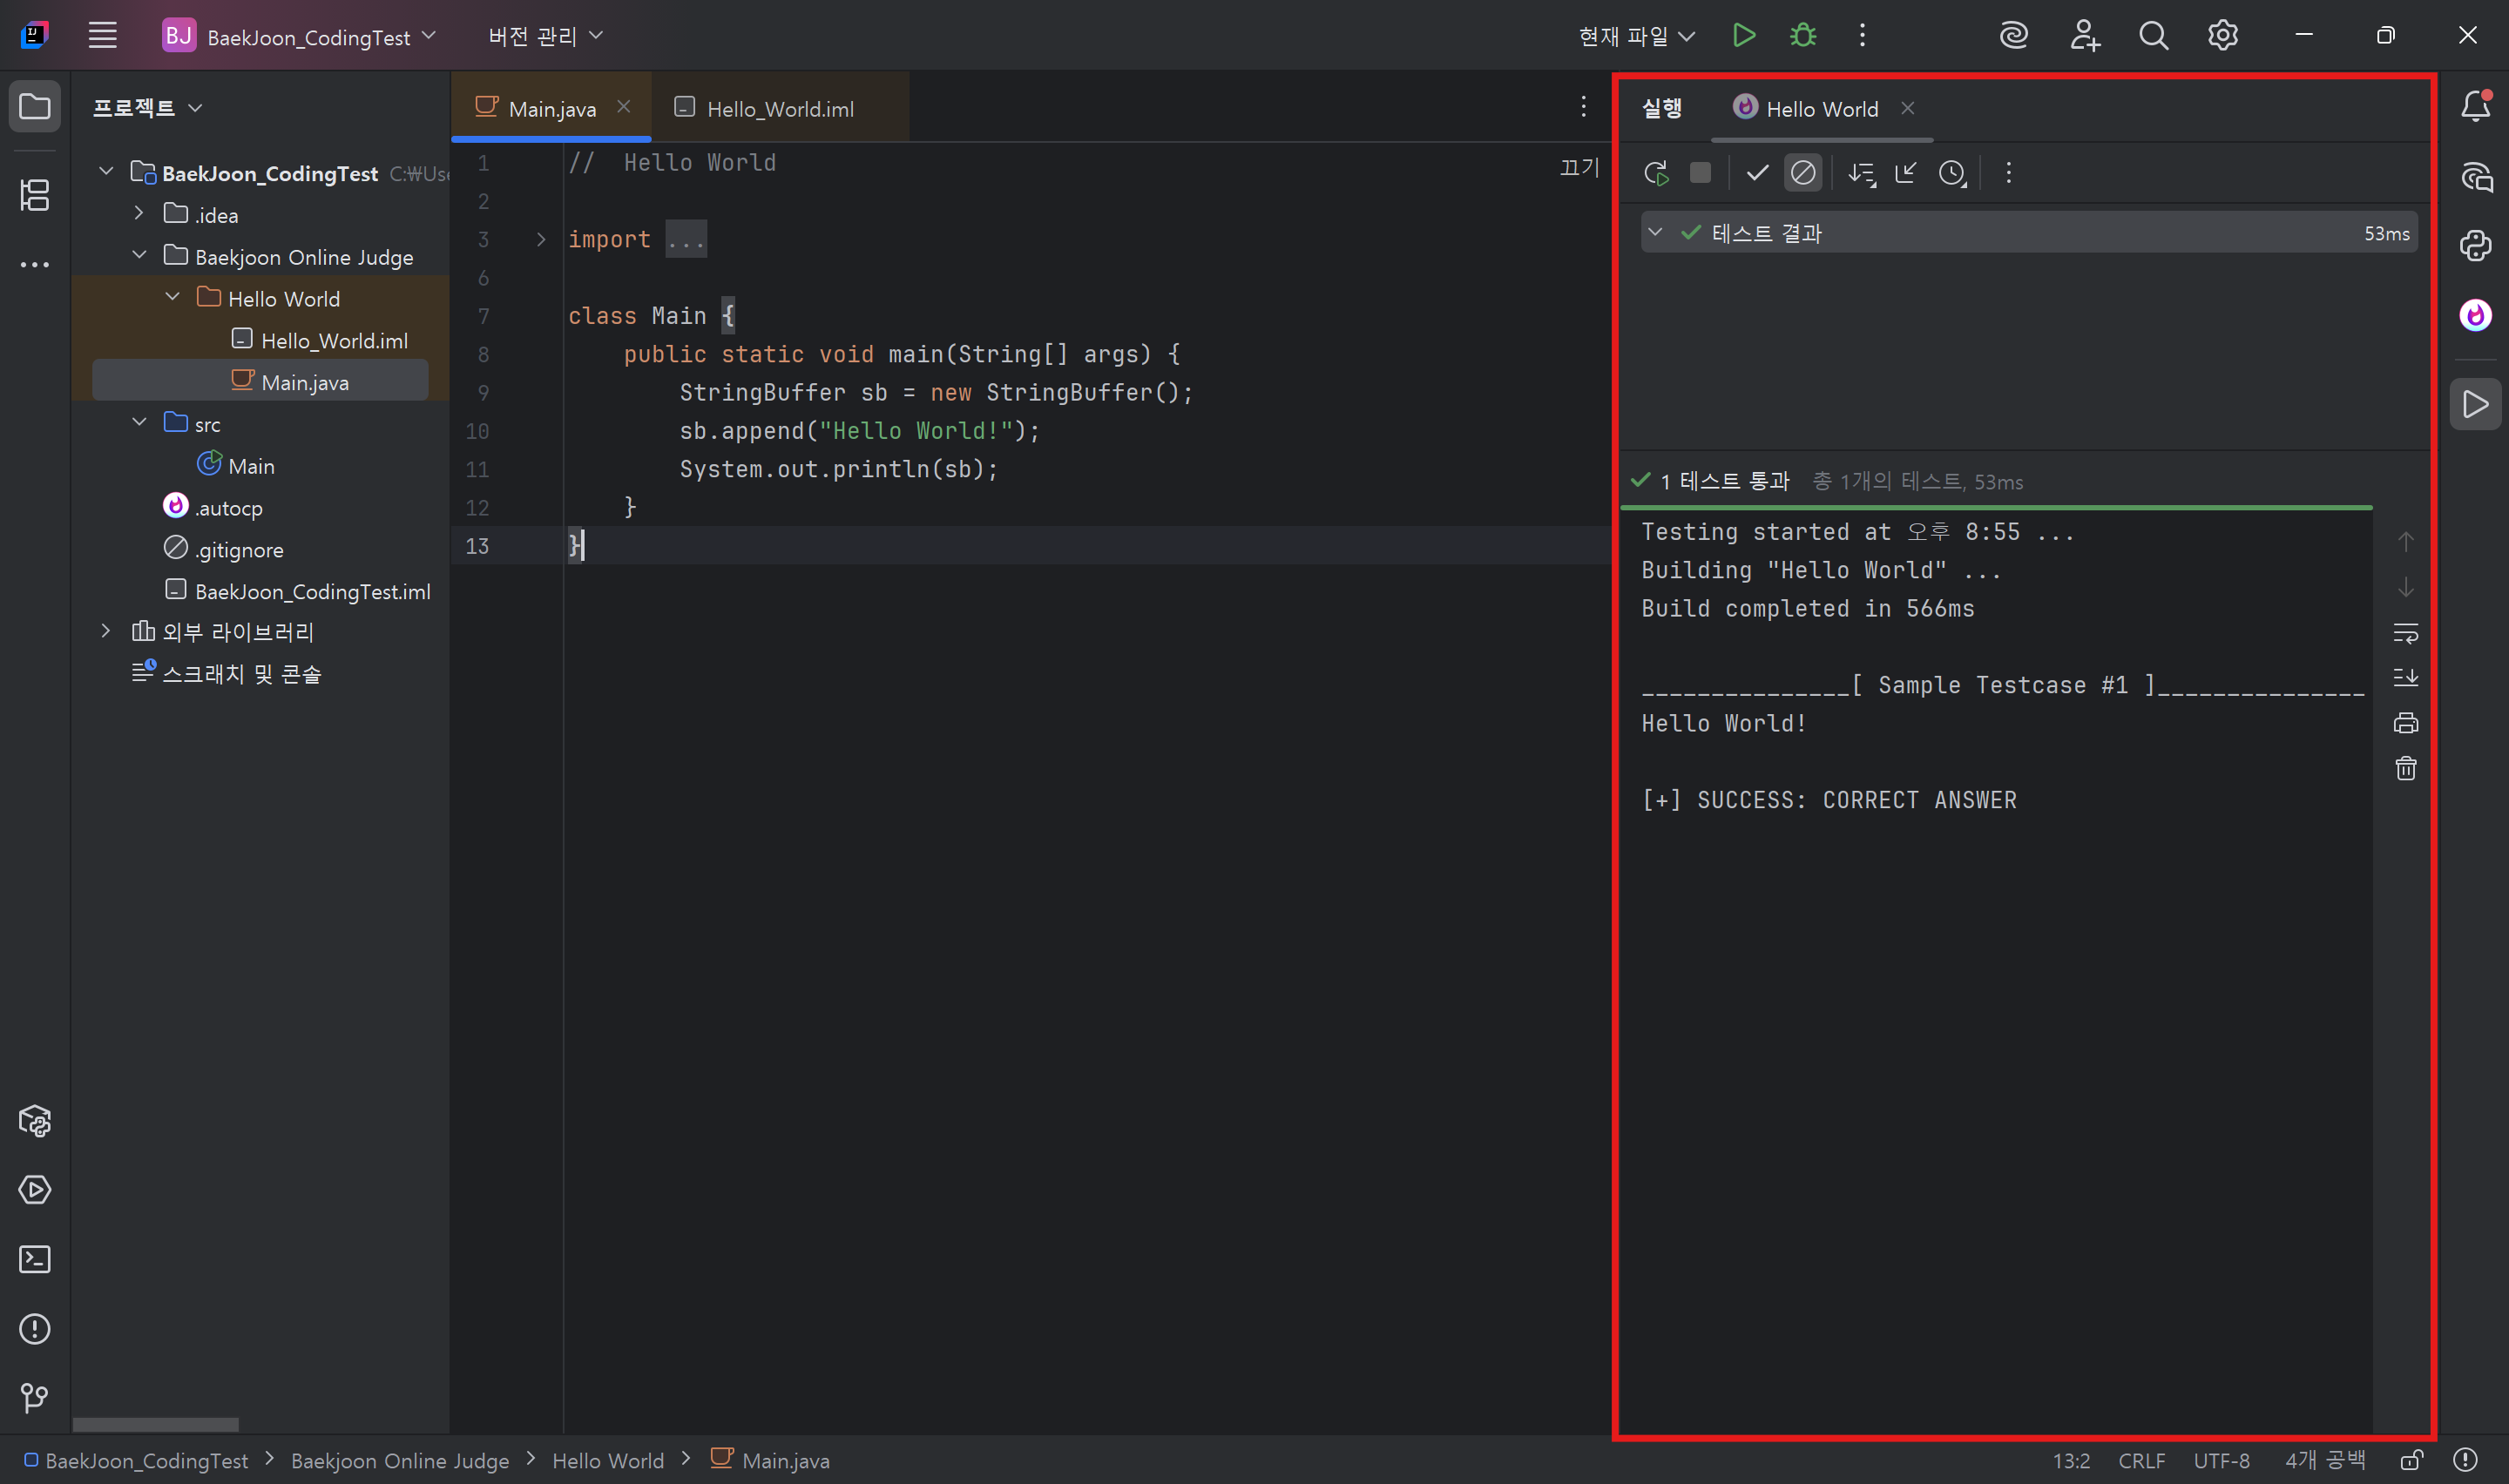This screenshot has width=2509, height=1484.
Task: Collapse the src folder
Action: [139, 423]
